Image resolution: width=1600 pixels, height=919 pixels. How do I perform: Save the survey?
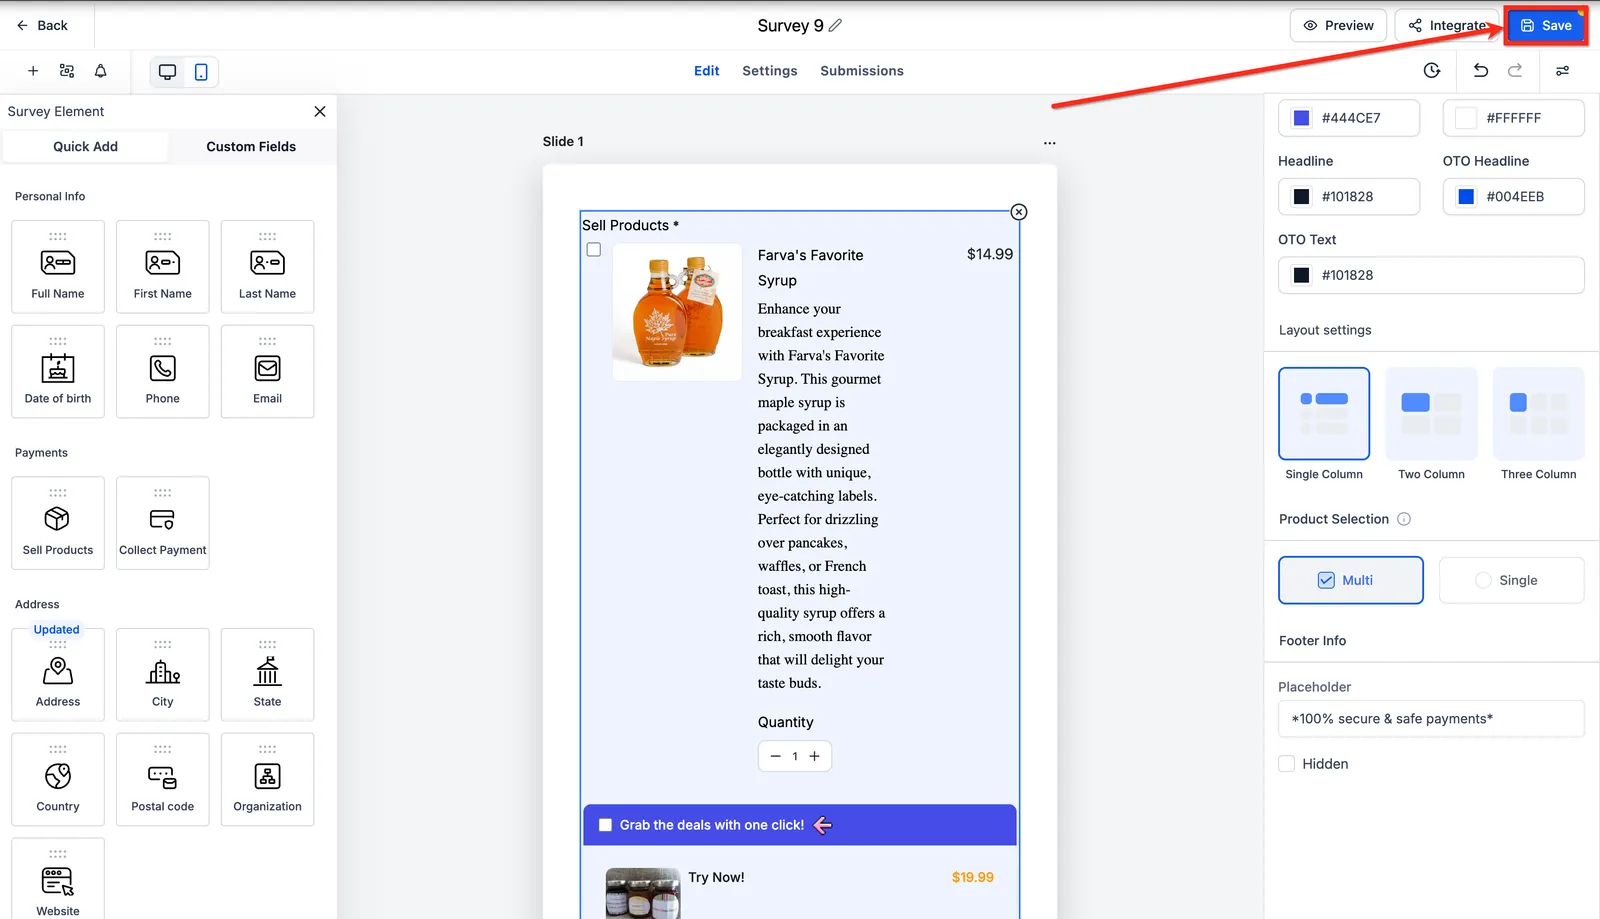tap(1546, 26)
